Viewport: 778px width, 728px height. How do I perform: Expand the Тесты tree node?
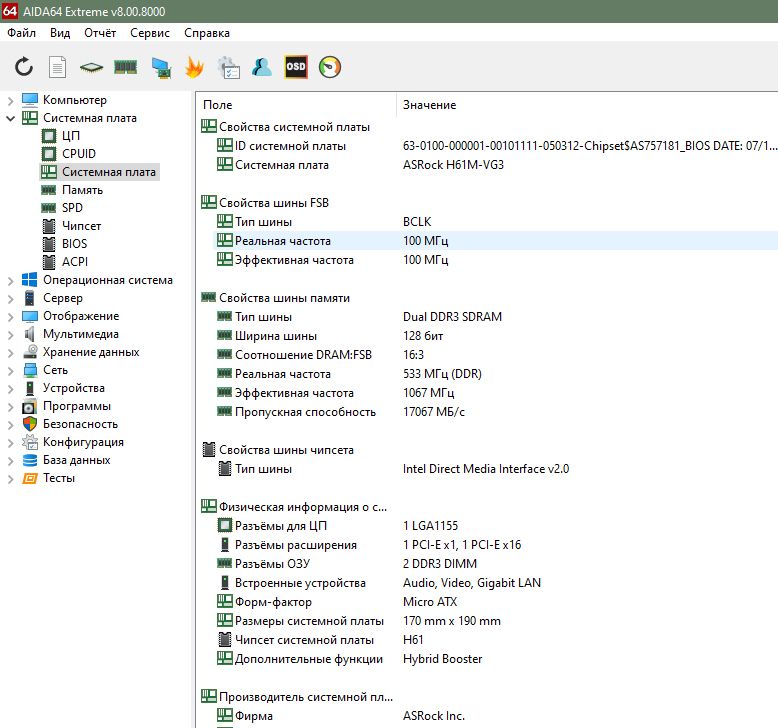10,479
